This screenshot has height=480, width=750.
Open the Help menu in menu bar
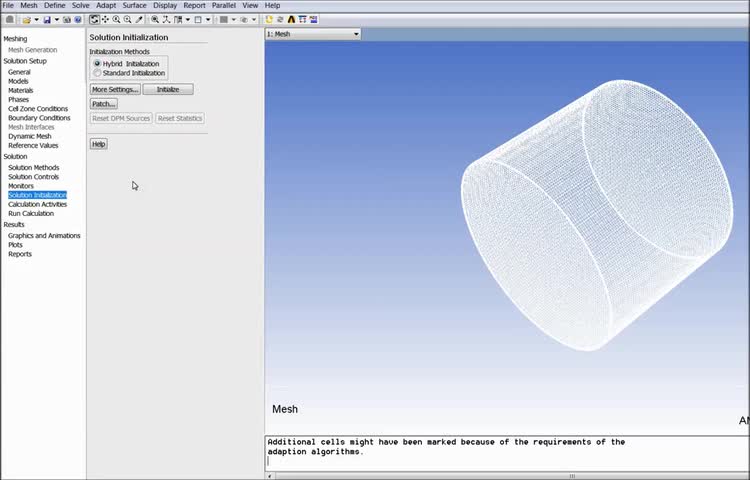(272, 5)
